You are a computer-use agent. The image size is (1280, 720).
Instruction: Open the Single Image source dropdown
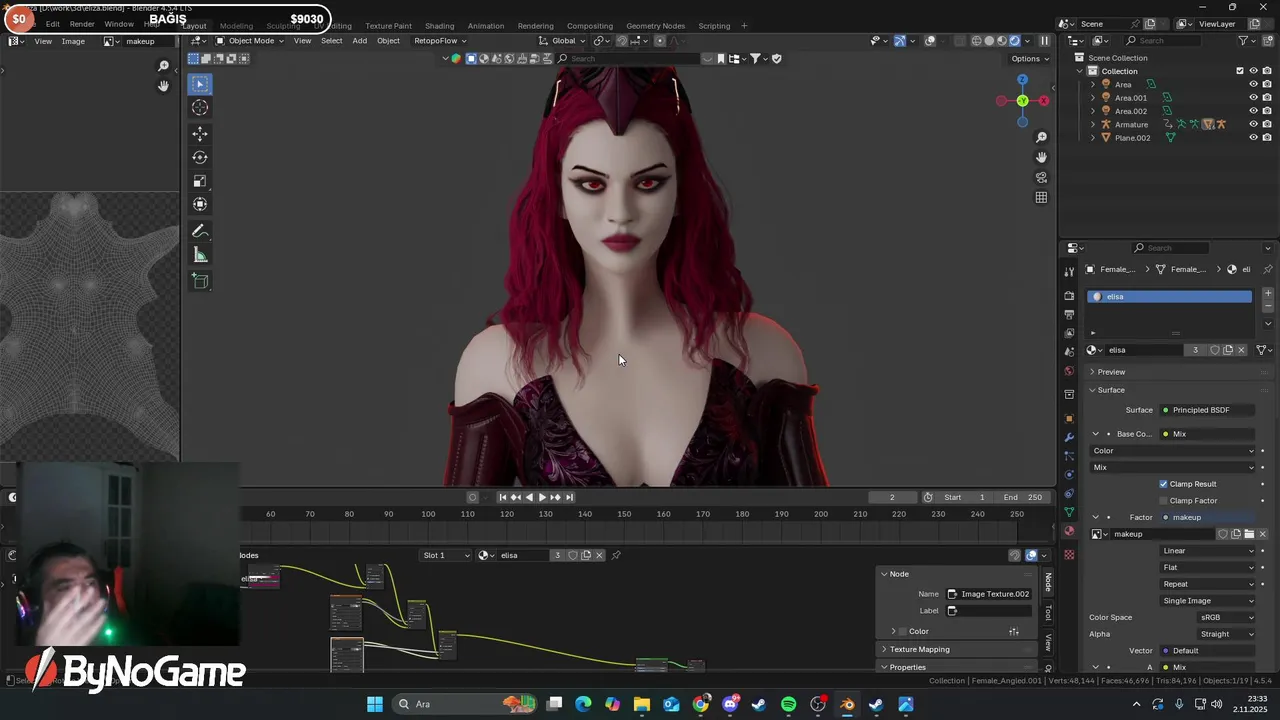(1208, 601)
